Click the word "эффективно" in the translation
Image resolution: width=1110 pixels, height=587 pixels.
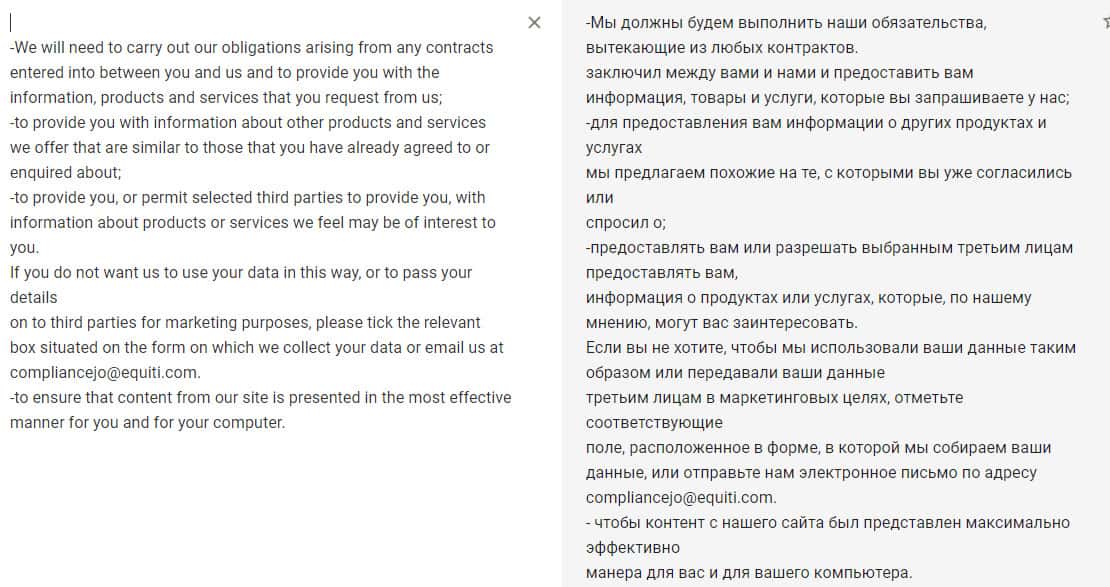click(x=633, y=547)
